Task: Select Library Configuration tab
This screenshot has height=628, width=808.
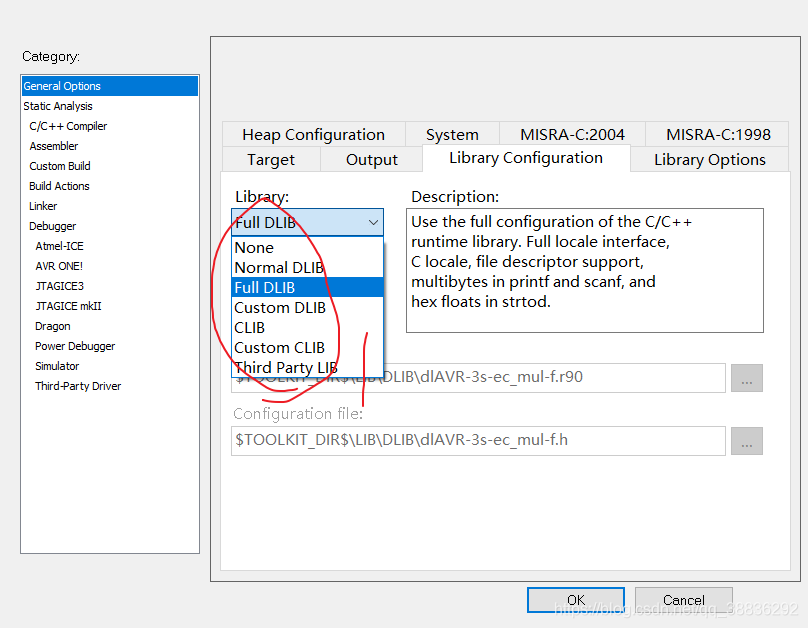Action: (x=526, y=158)
